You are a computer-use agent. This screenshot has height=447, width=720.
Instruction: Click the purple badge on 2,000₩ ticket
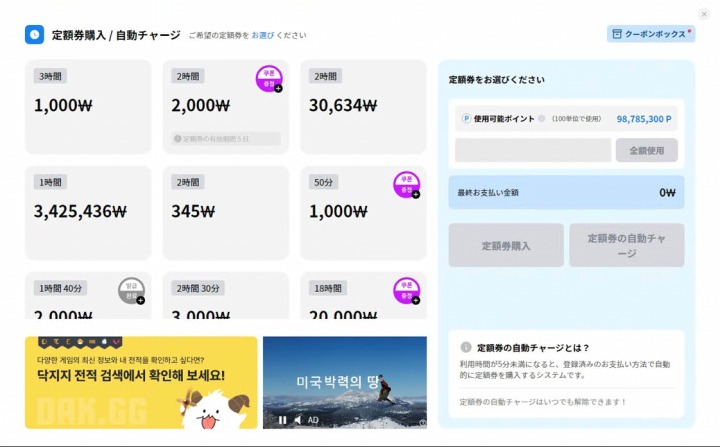(268, 78)
